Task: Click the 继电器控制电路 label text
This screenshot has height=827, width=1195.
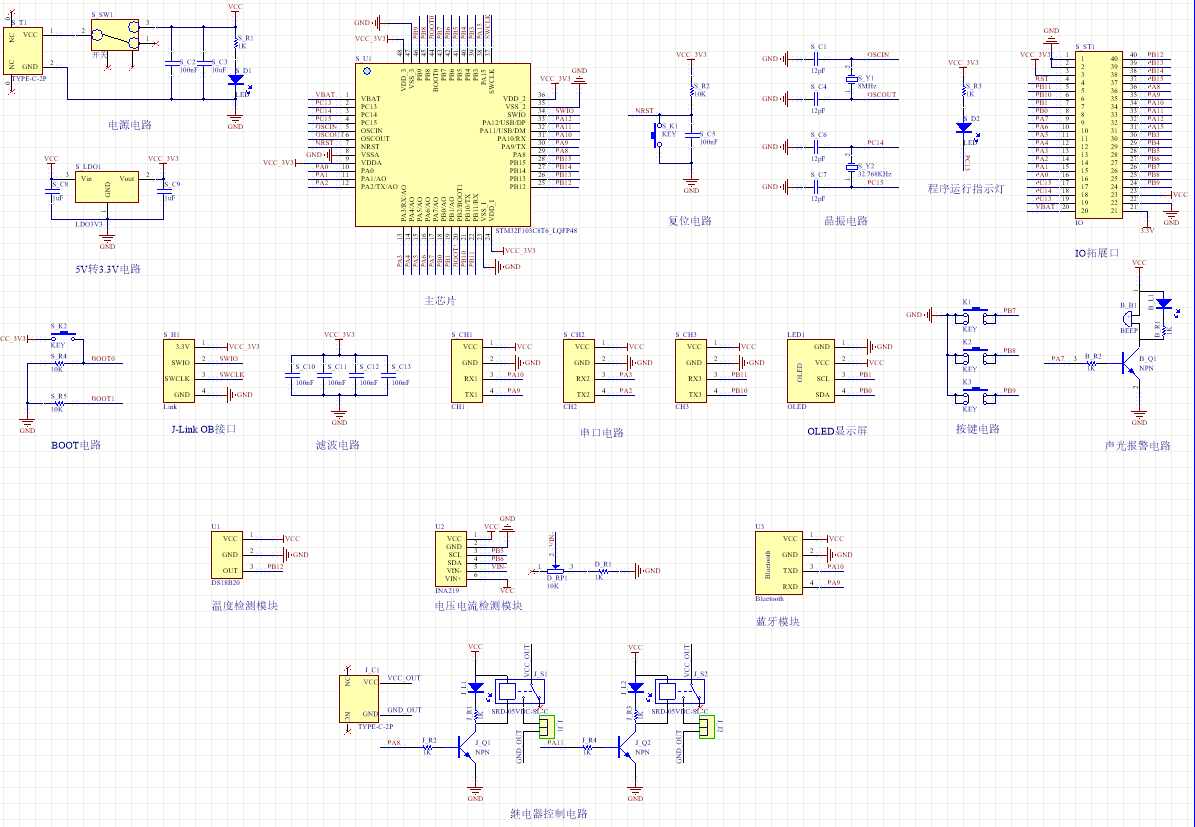Action: (548, 813)
